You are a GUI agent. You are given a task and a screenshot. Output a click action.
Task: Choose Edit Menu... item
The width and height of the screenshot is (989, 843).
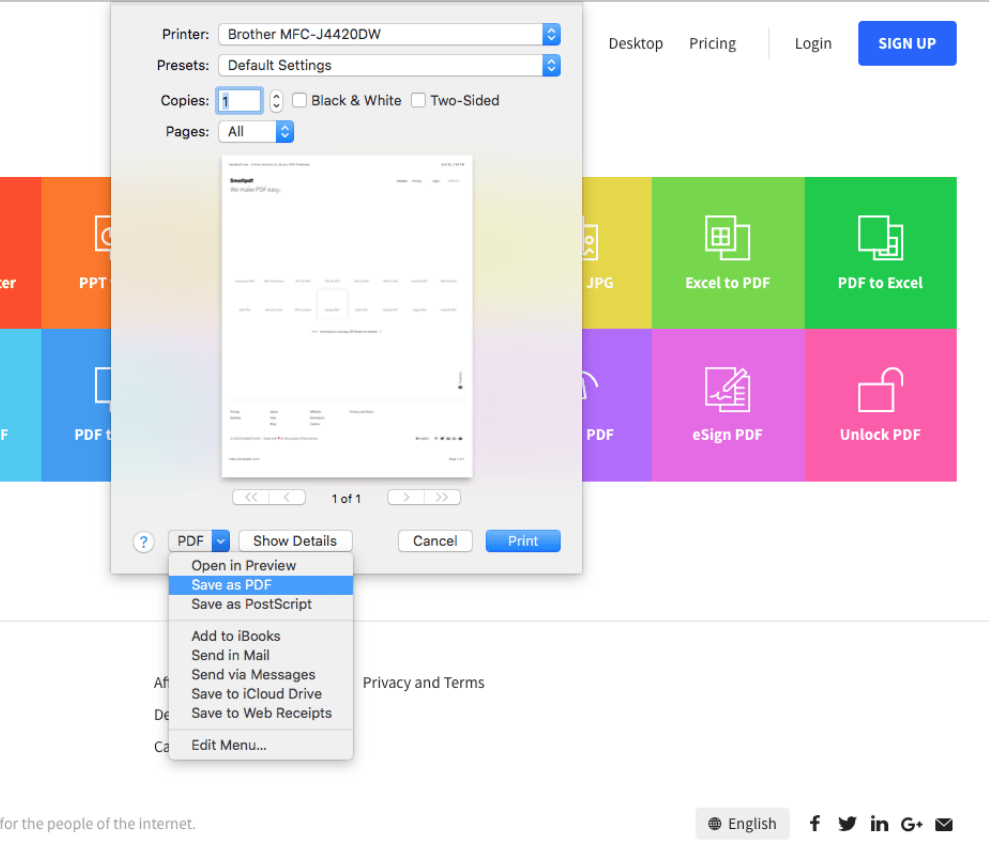(x=260, y=745)
